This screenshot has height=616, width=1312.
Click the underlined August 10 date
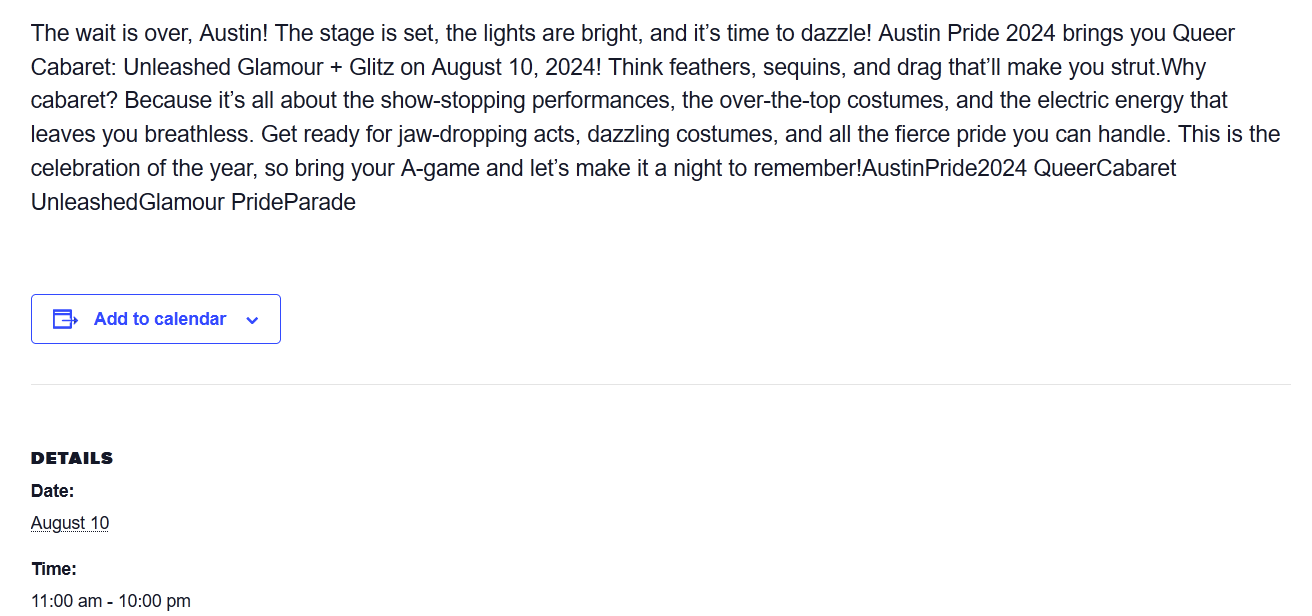[x=70, y=523]
